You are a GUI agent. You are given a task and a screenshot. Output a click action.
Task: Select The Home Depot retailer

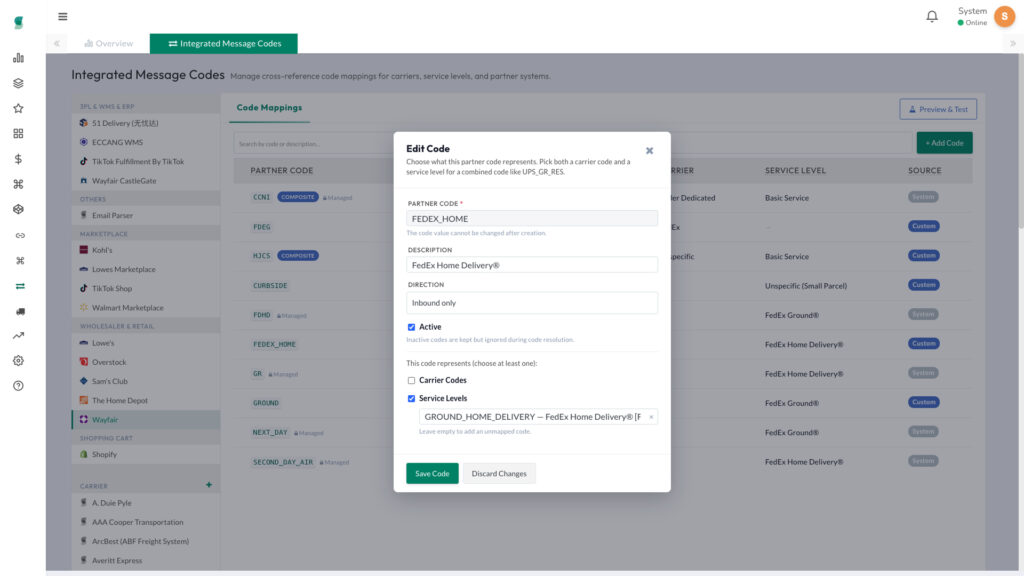point(146,400)
